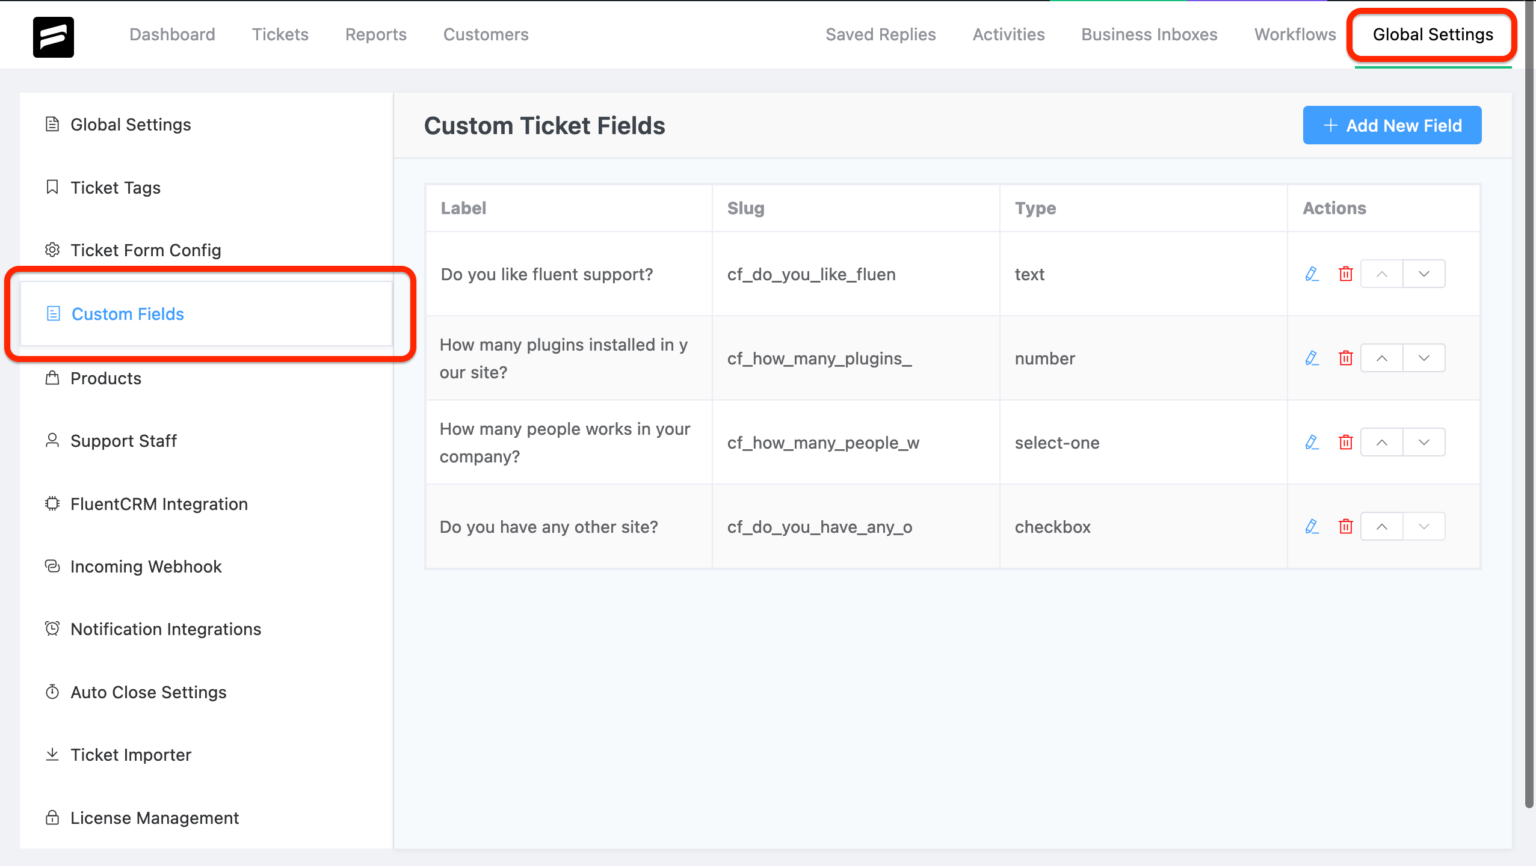The height and width of the screenshot is (866, 1536).
Task: Click the clock icon beside Auto Close Settings
Action: click(52, 692)
